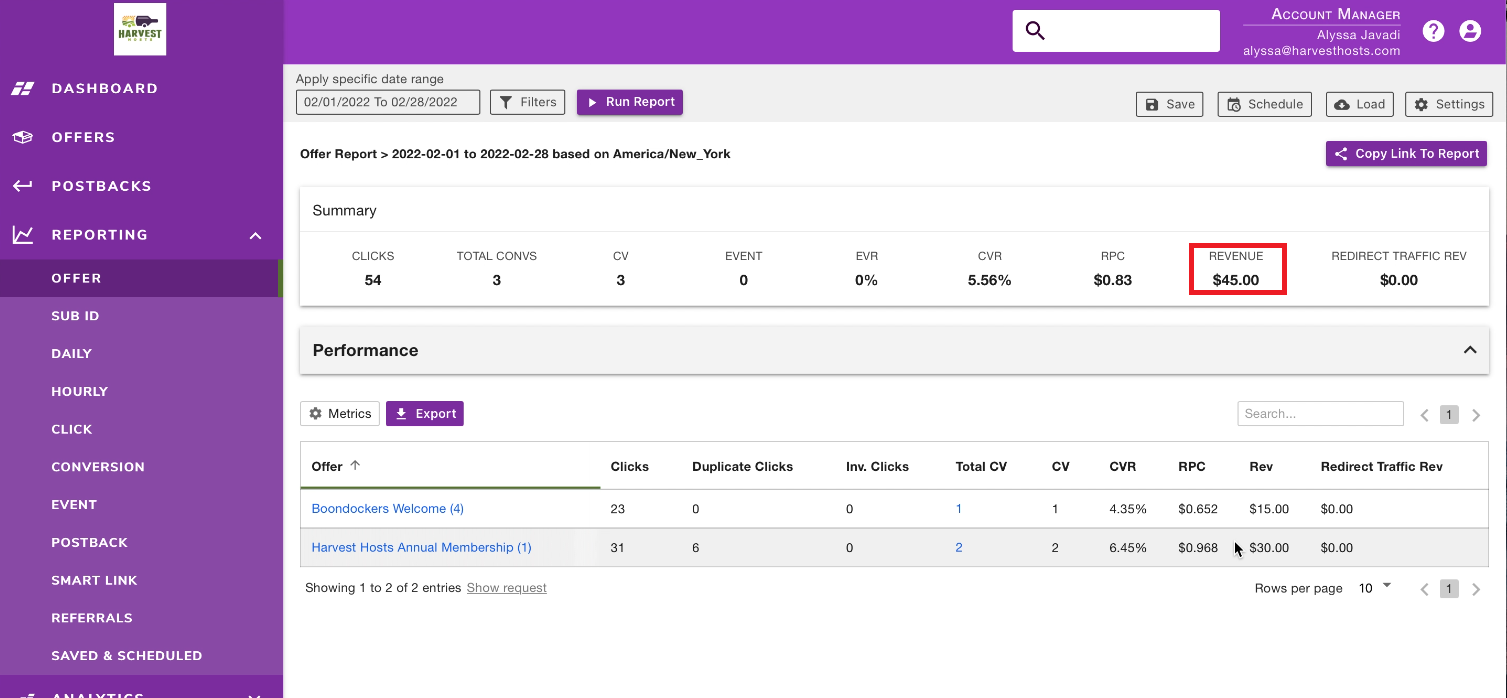Click the Postbacks arrow icon
This screenshot has height=698, width=1507.
click(x=23, y=186)
